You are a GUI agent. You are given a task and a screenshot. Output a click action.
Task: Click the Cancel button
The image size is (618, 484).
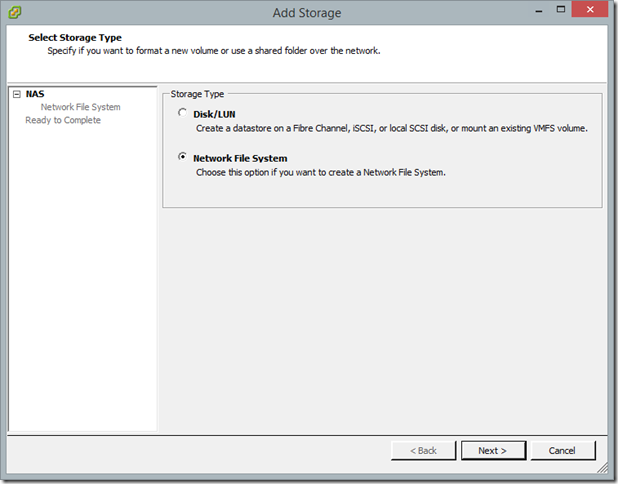point(562,450)
